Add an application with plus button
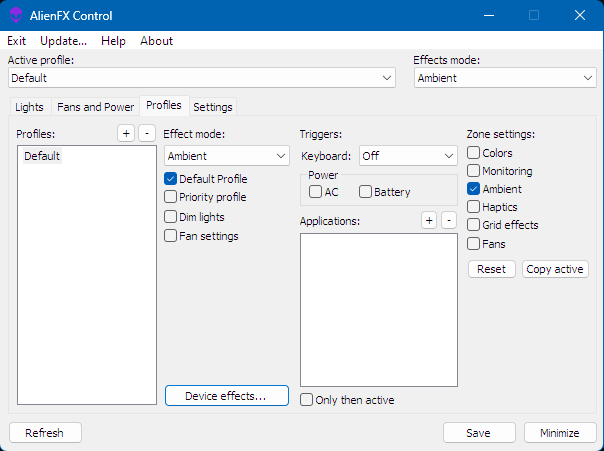This screenshot has height=451, width=604. [429, 221]
